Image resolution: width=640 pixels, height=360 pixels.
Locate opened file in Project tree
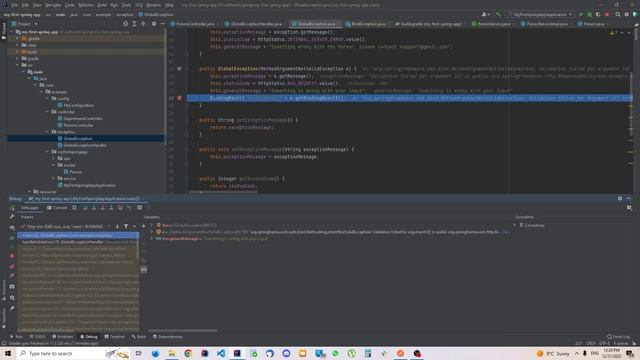tap(125, 24)
